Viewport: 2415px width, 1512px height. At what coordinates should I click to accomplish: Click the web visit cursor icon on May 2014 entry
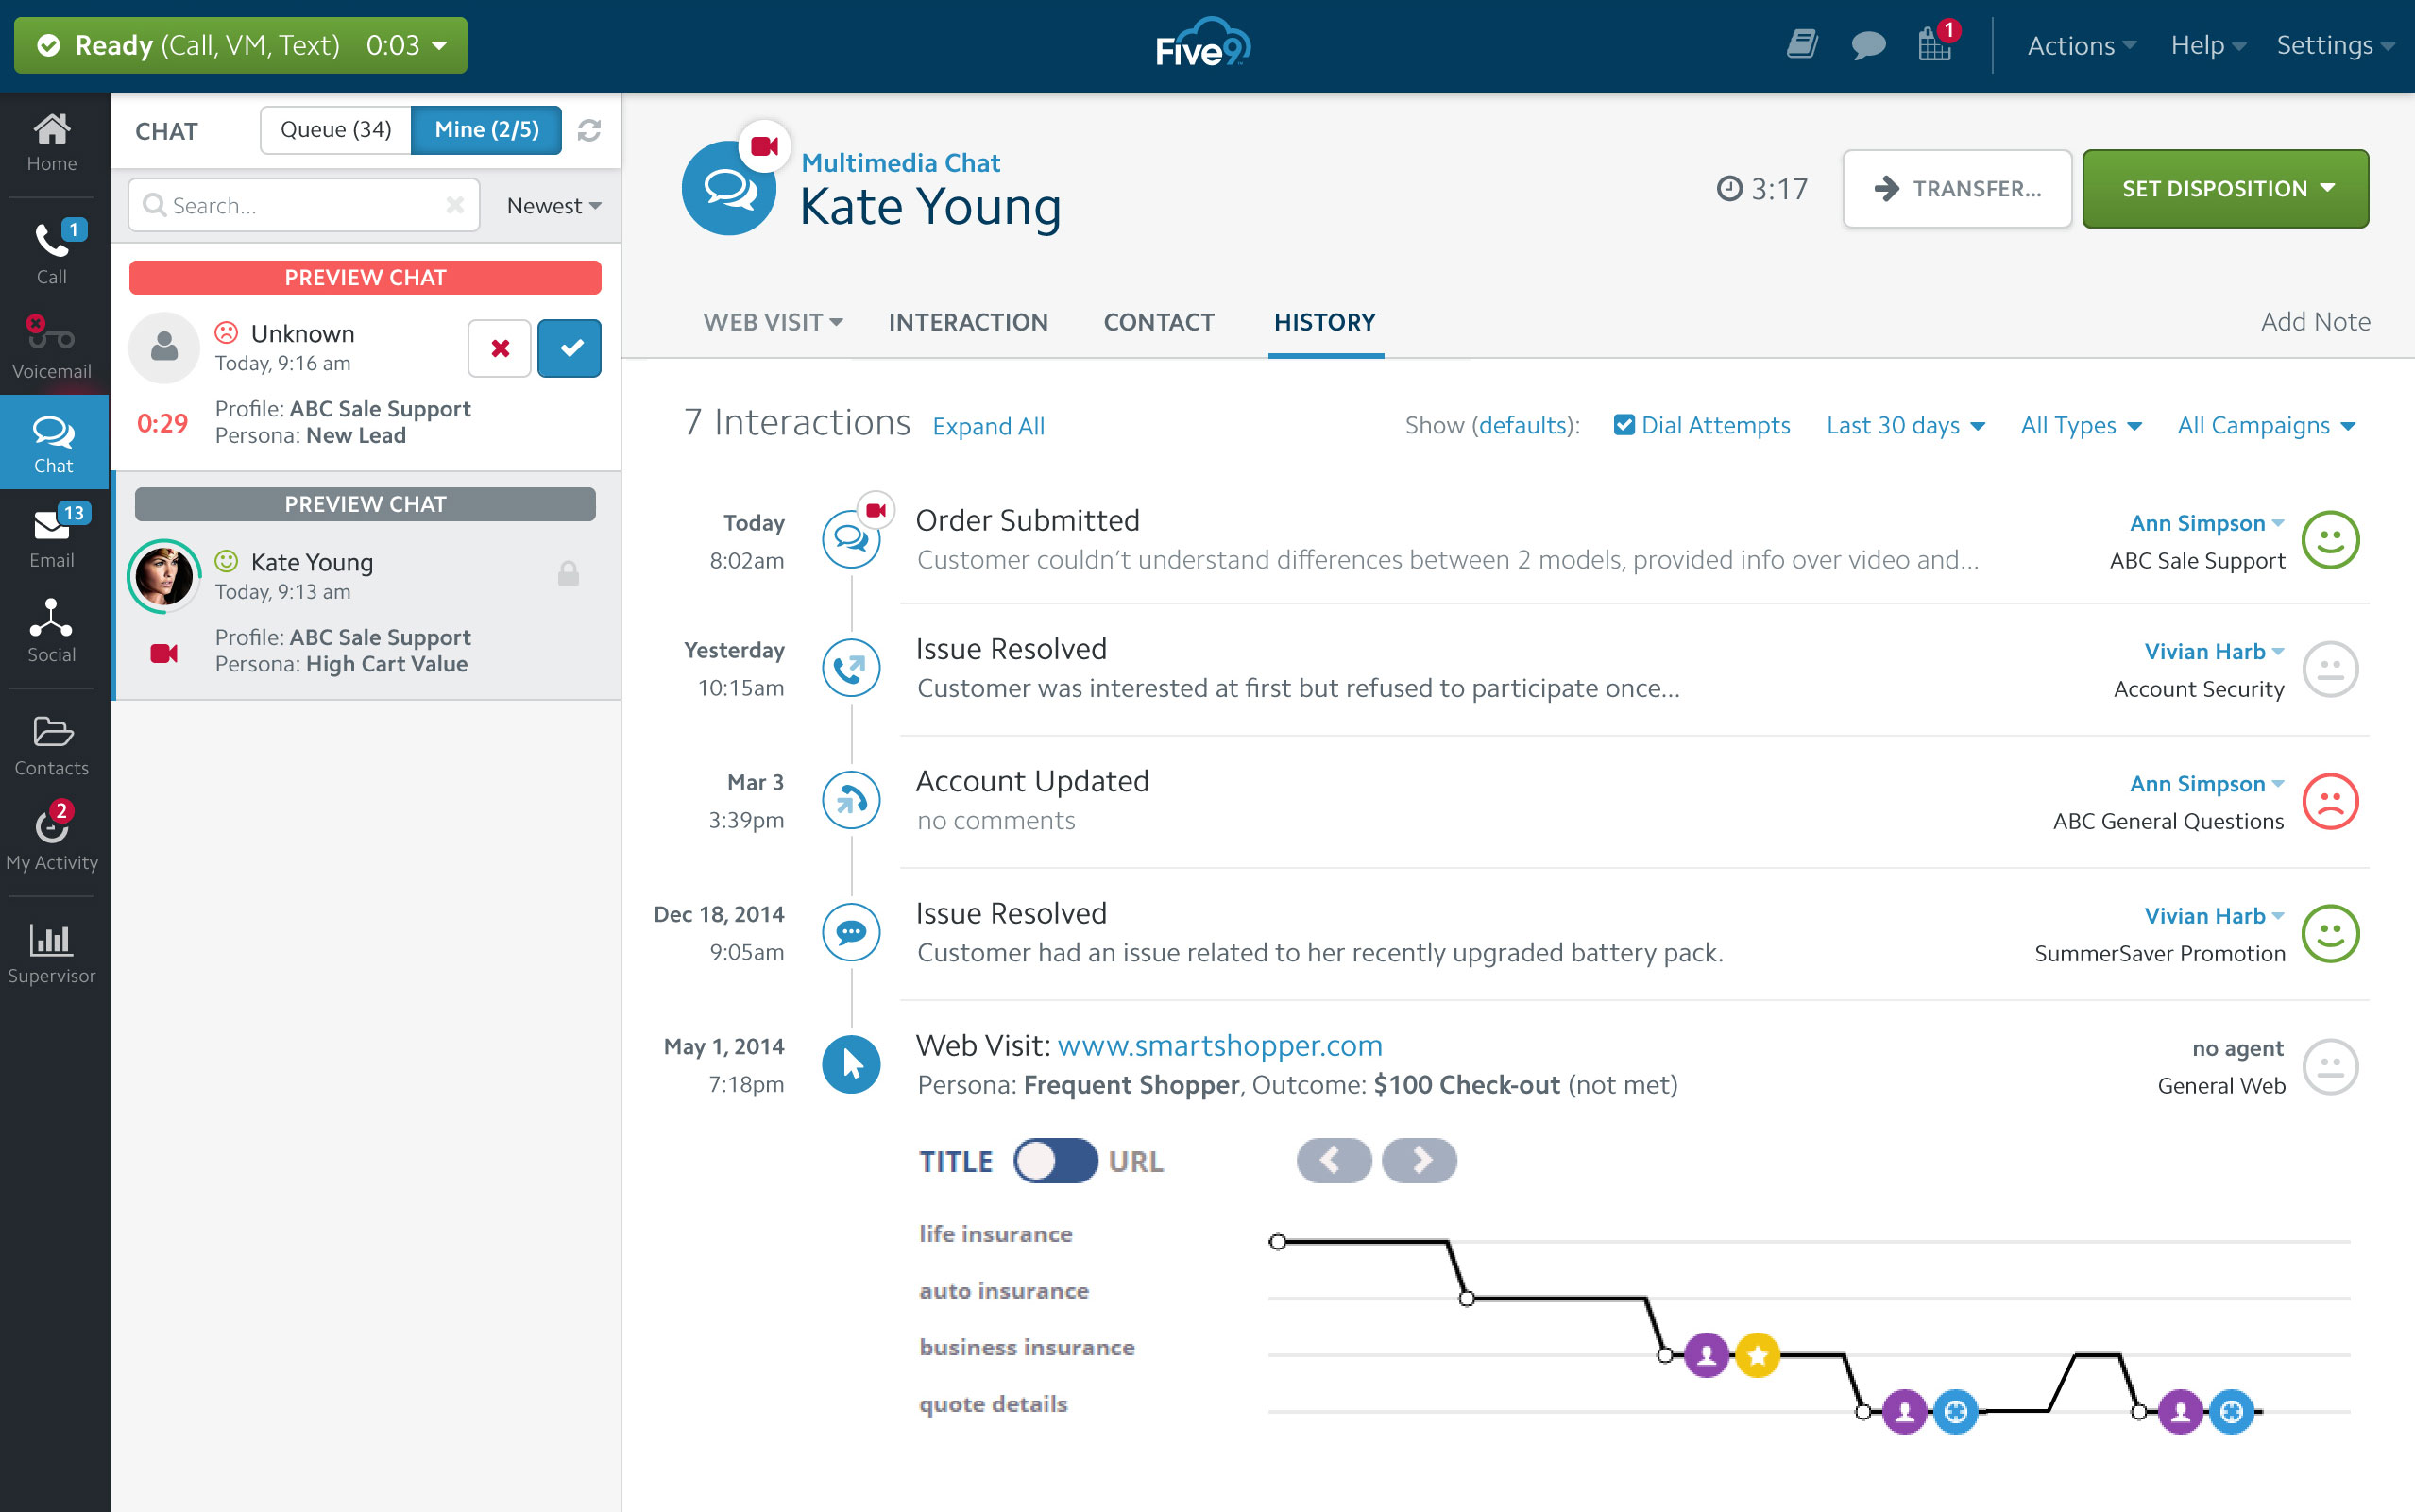tap(850, 1062)
